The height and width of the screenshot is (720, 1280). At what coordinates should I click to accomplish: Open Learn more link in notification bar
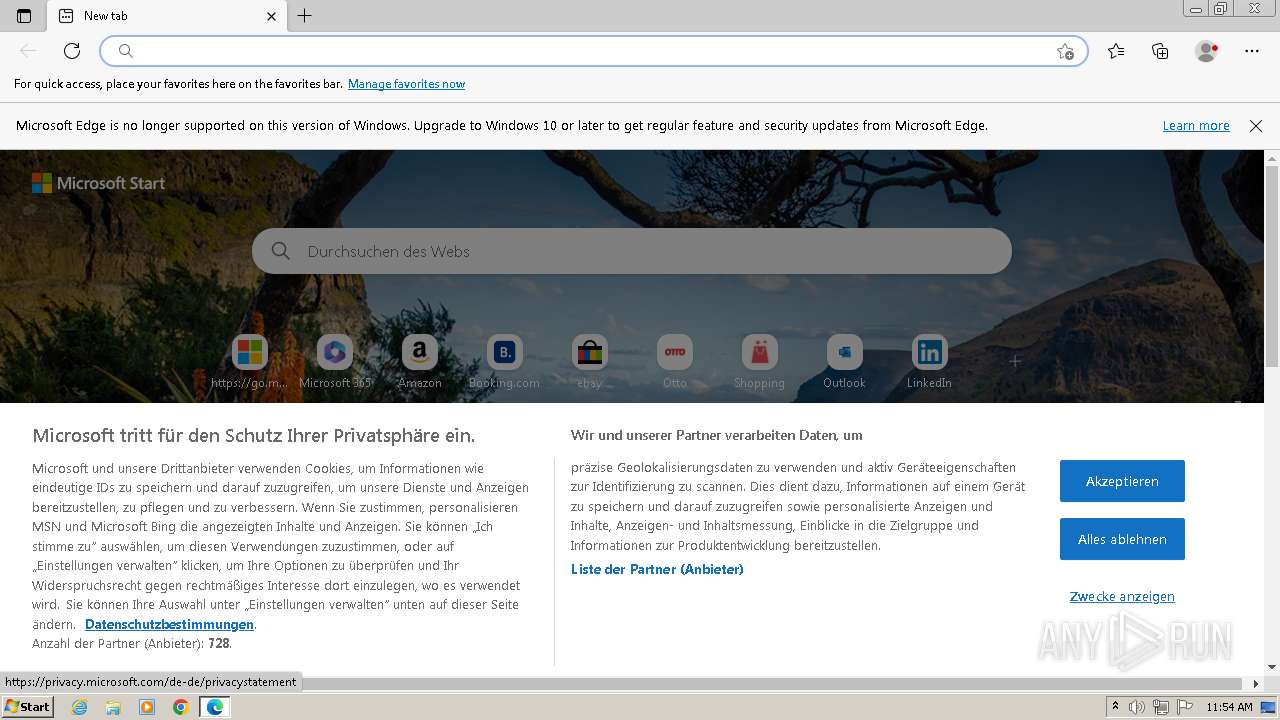(x=1196, y=126)
